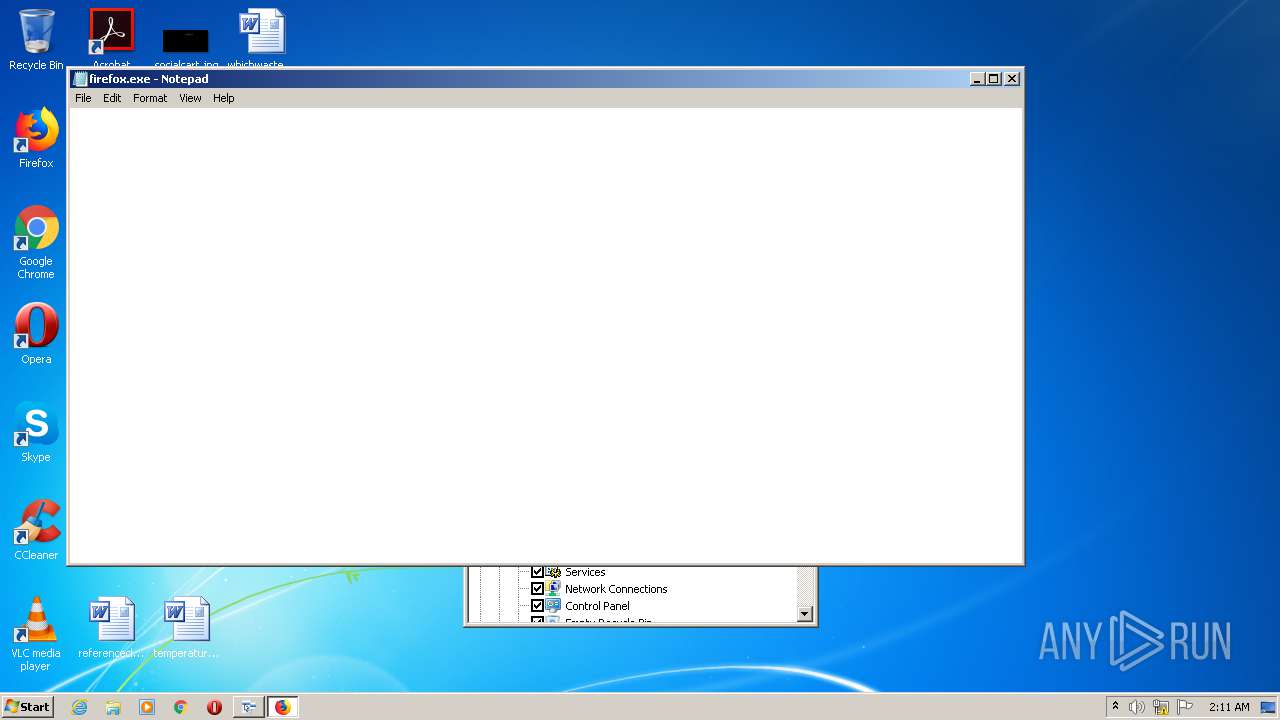Image resolution: width=1280 pixels, height=720 pixels.
Task: Select the Acrobat Reader desktop shortcut
Action: (x=111, y=38)
